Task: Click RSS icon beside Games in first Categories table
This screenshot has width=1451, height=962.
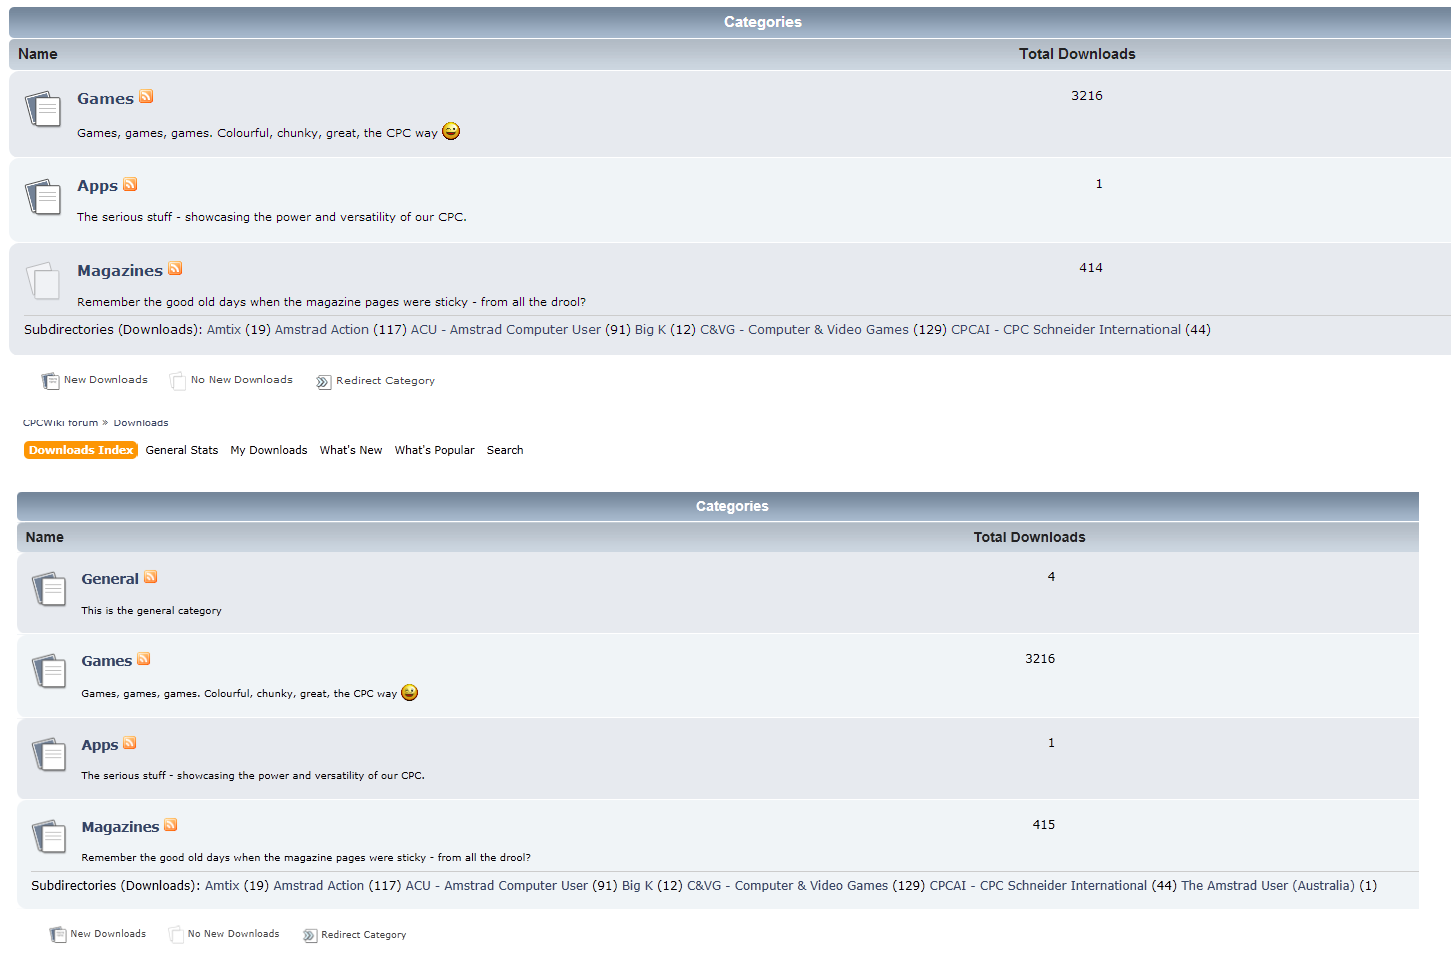Action: click(146, 97)
